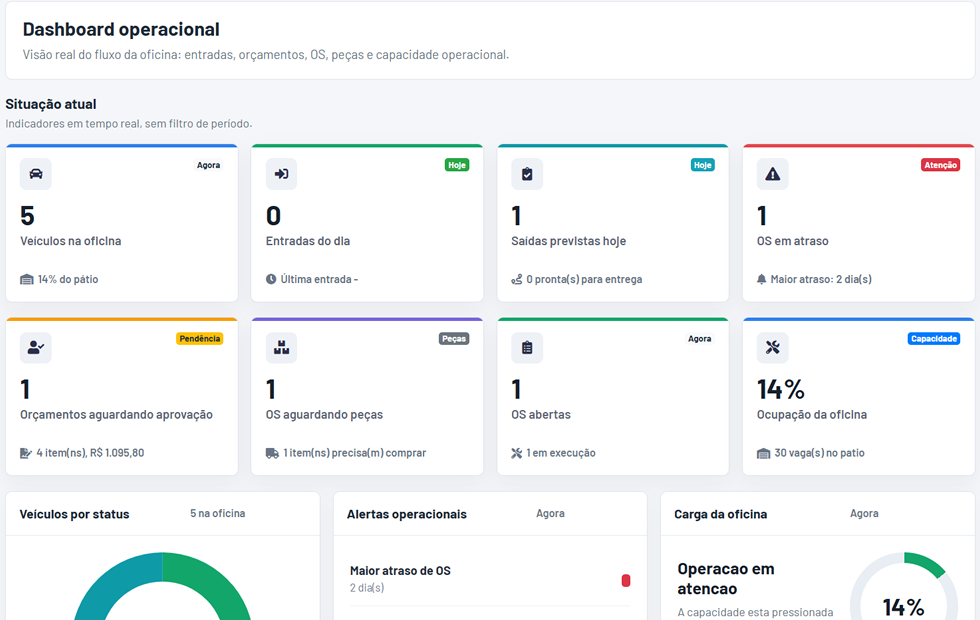Click Orçamentos aguardando aprovação label

(116, 415)
